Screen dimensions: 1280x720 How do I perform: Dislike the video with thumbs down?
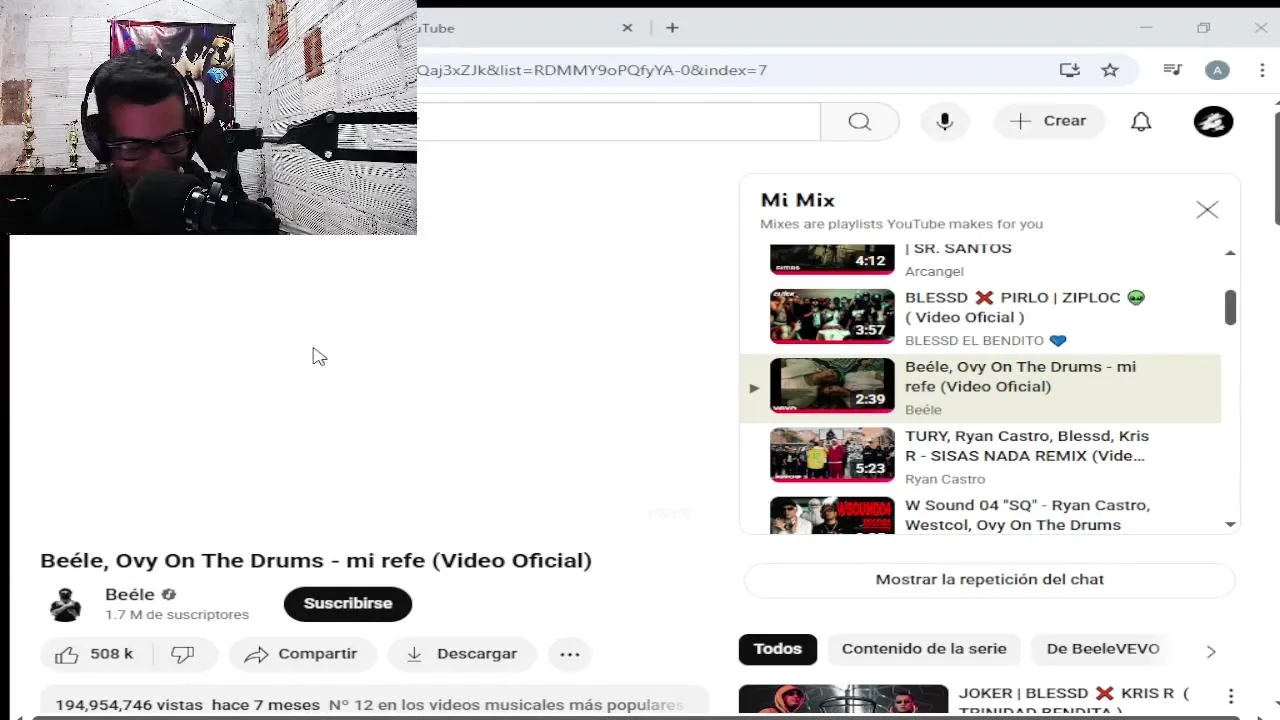click(183, 654)
